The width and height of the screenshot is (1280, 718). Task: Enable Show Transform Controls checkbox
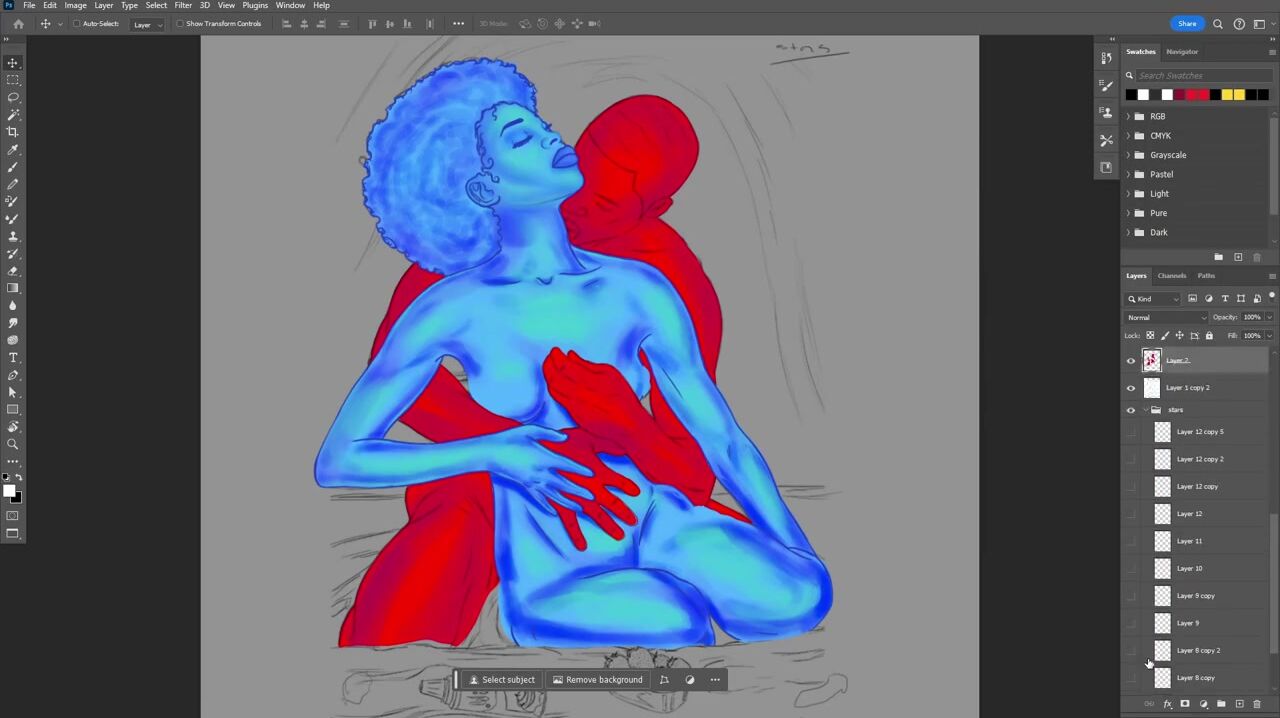[180, 24]
